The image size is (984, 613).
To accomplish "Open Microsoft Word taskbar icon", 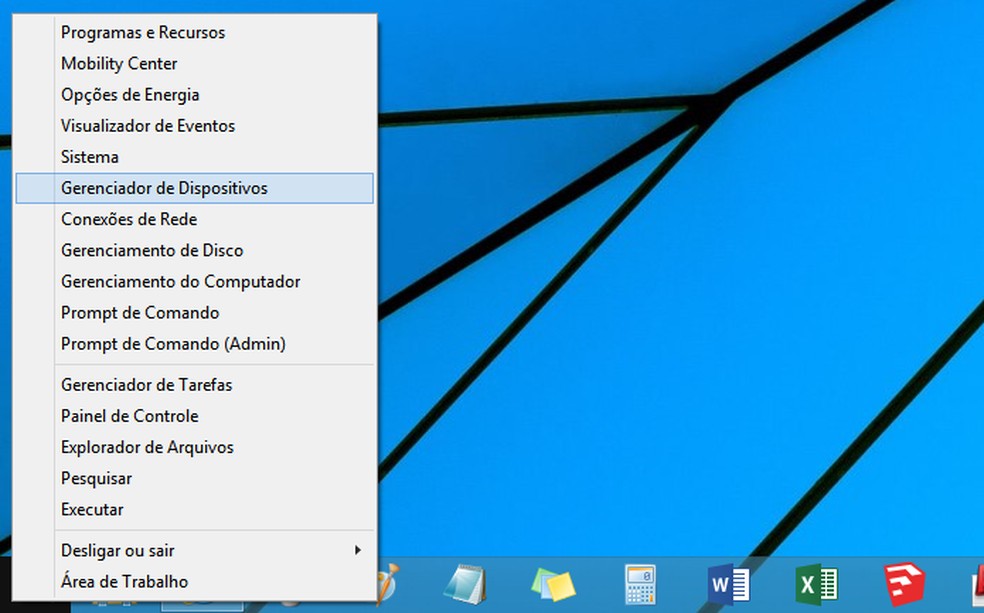I will [729, 584].
